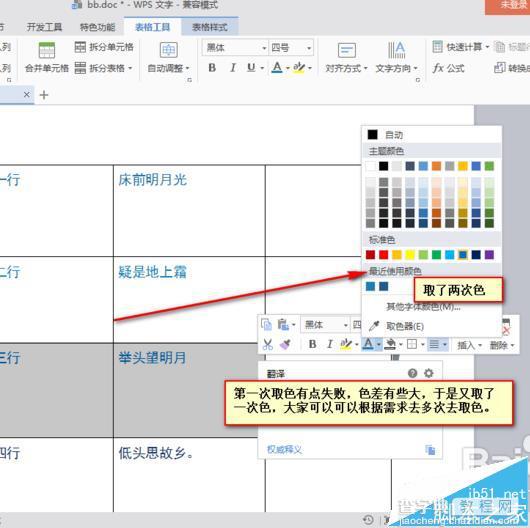Click the eyedropper 取色器(E) option
This screenshot has height=528, width=530.
(396, 326)
